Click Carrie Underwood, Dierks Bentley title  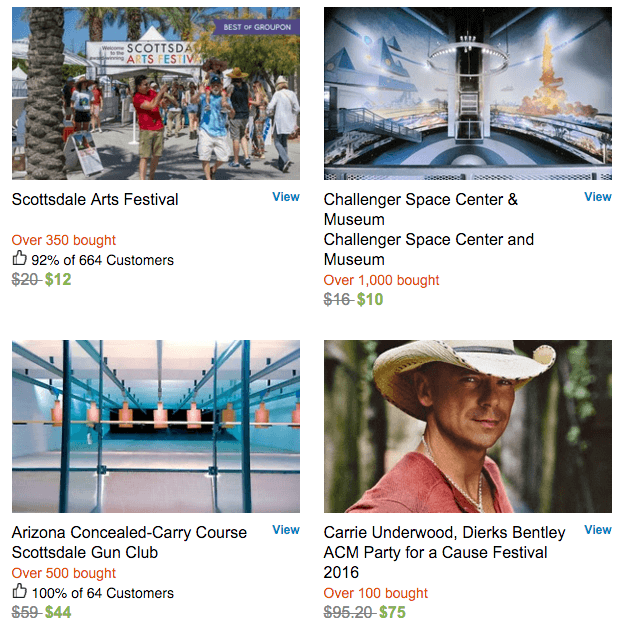[444, 533]
